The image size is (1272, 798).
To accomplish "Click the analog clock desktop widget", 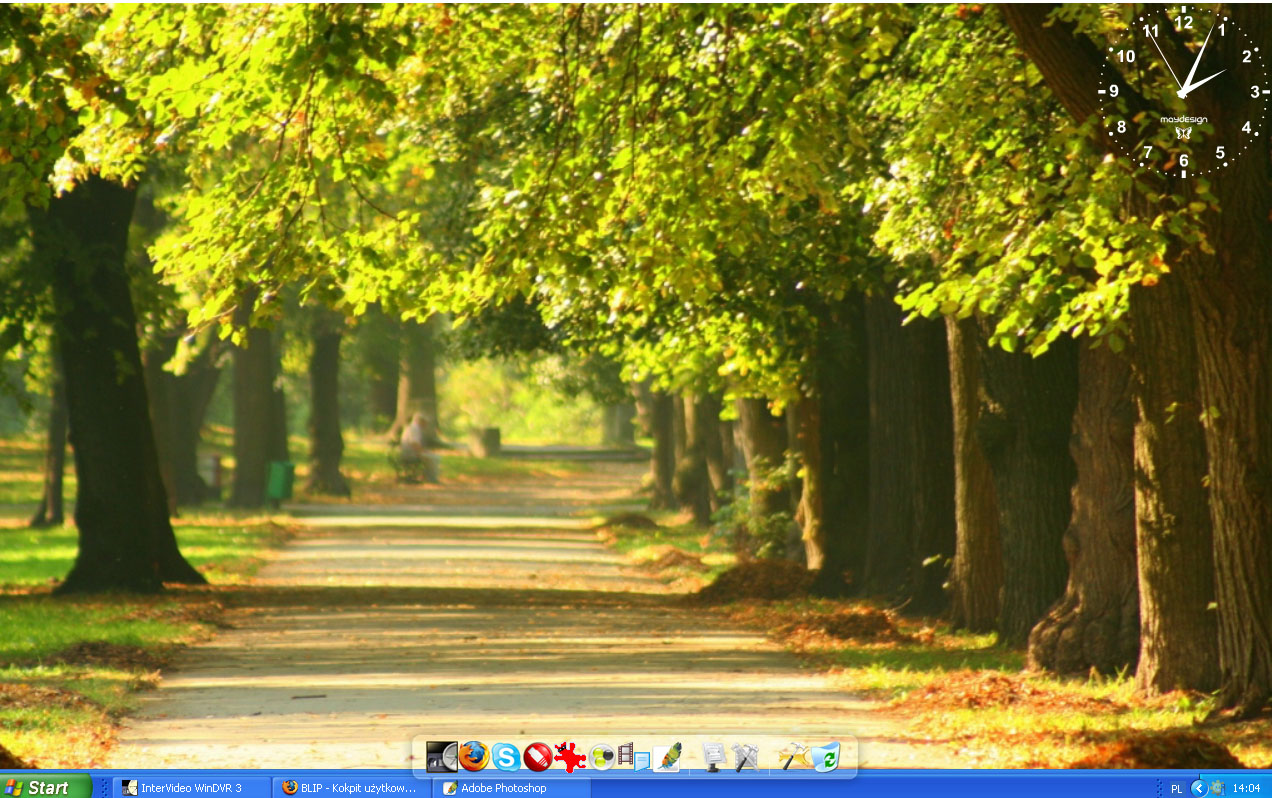I will [x=1183, y=93].
